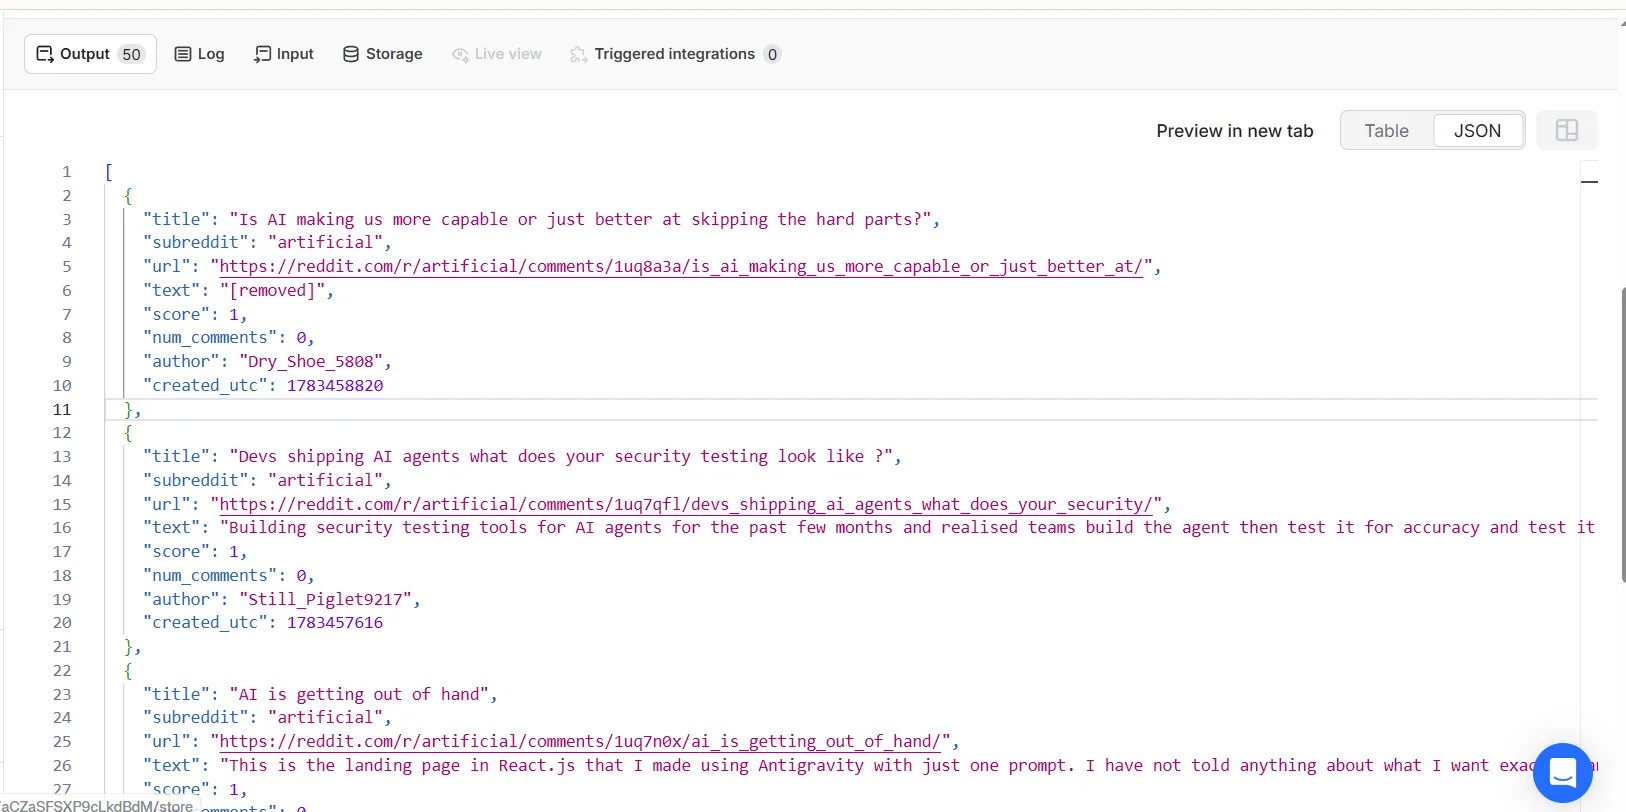1626x812 pixels.
Task: Click author value "Dry_Shoe_5808"
Action: pos(311,361)
